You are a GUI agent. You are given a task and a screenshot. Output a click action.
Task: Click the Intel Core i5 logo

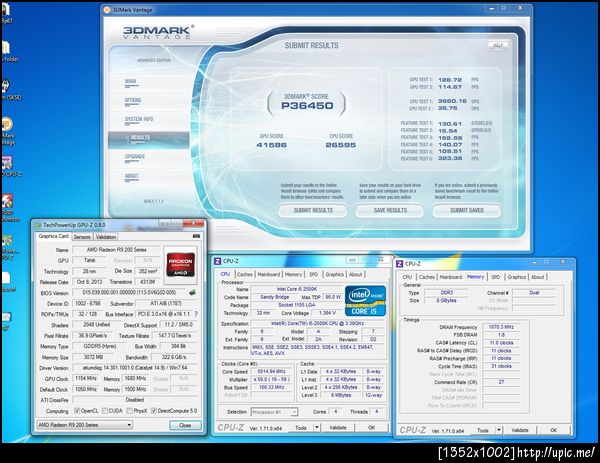click(365, 301)
